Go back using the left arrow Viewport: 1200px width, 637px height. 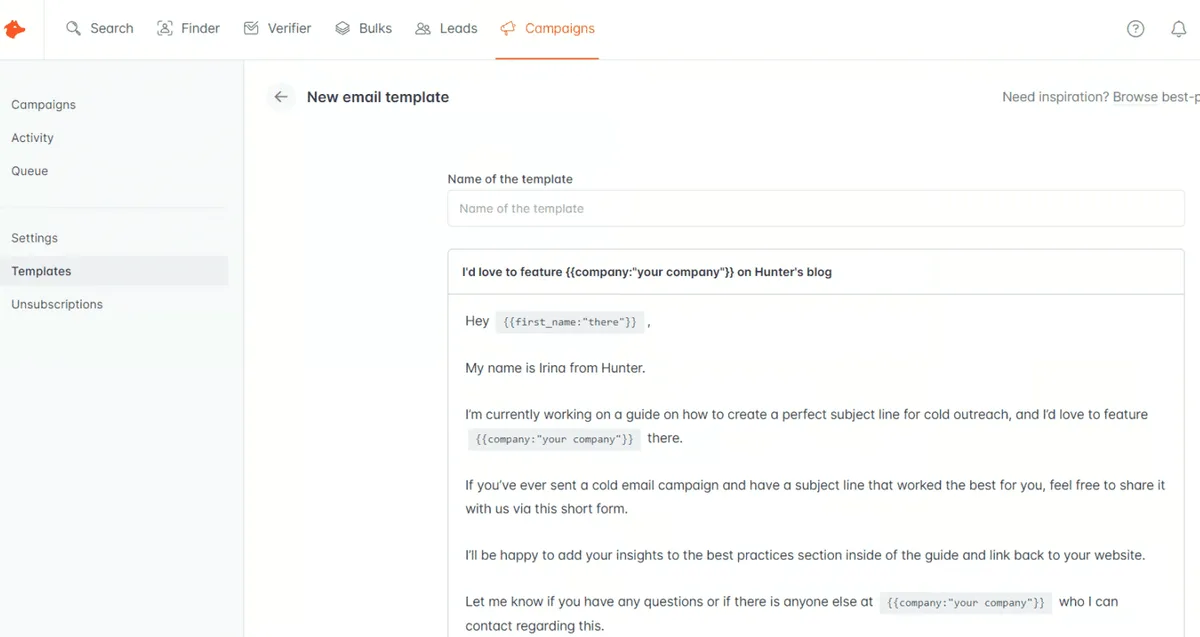(x=281, y=97)
